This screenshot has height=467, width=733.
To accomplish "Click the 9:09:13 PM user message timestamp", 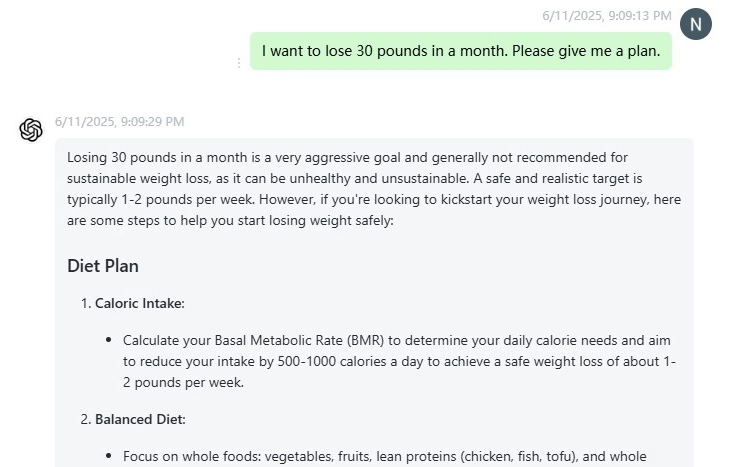I will click(606, 16).
